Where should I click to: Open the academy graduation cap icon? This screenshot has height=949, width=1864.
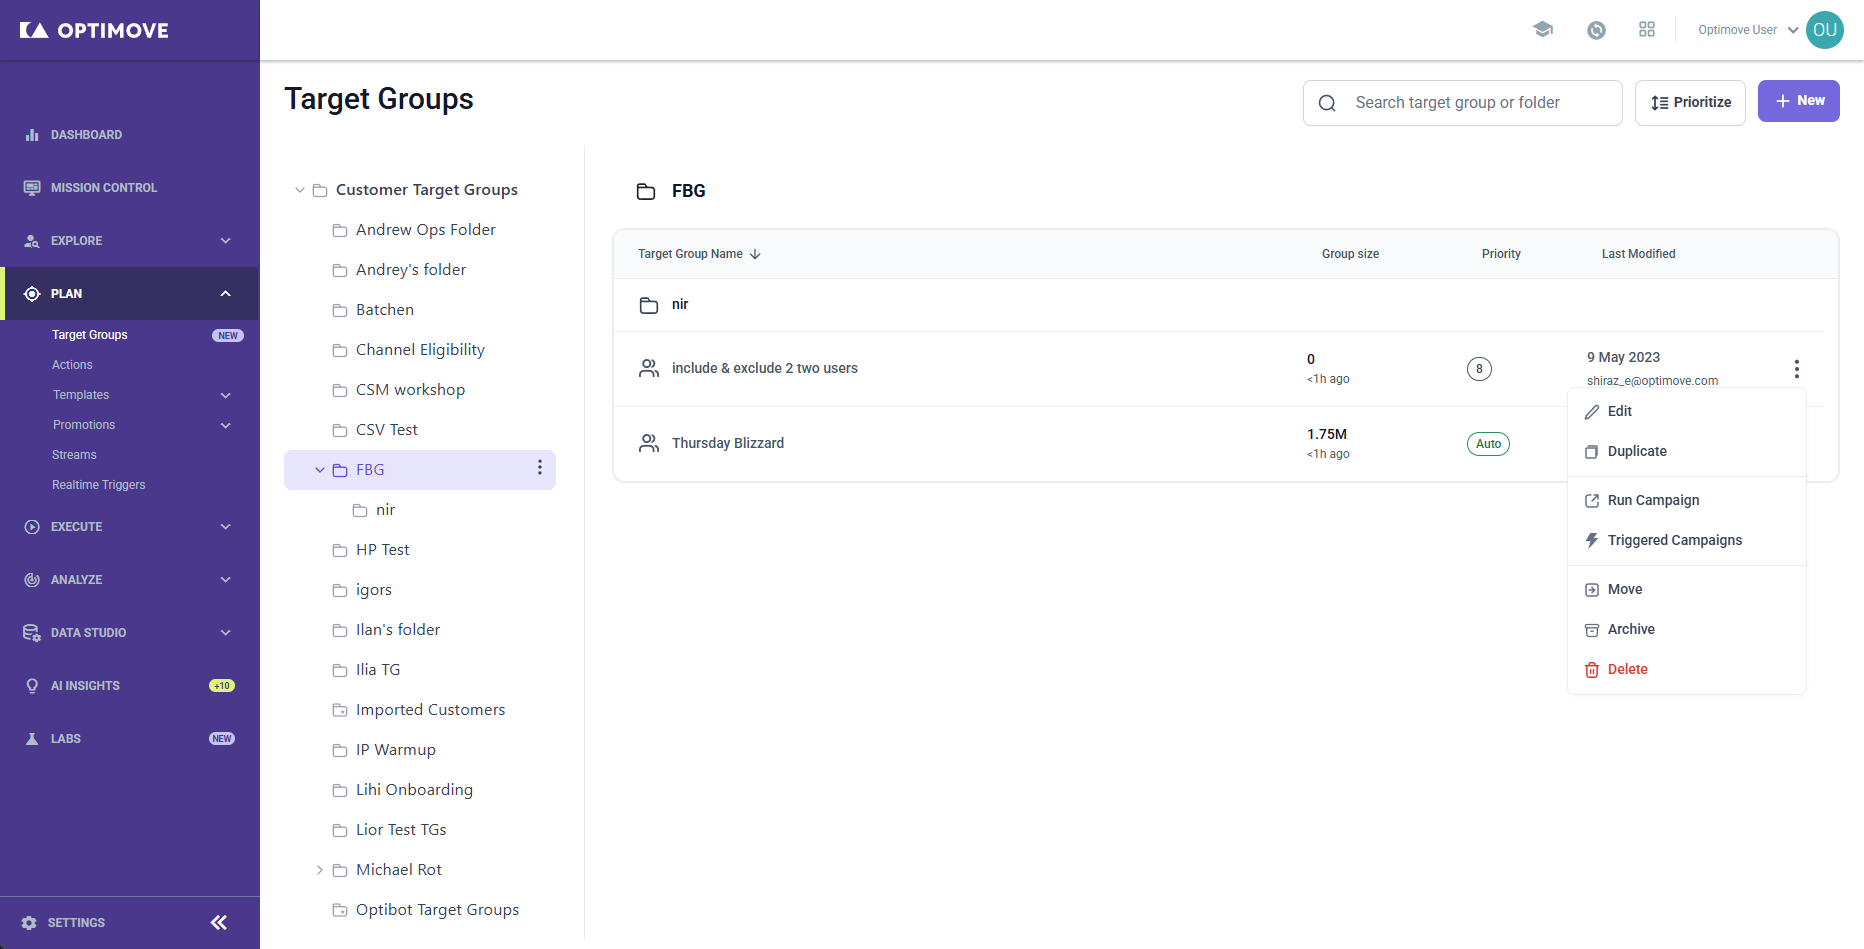point(1543,30)
